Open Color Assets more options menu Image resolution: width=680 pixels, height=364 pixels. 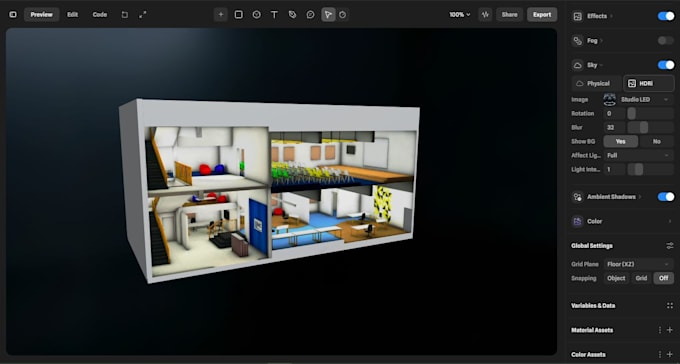(660, 354)
